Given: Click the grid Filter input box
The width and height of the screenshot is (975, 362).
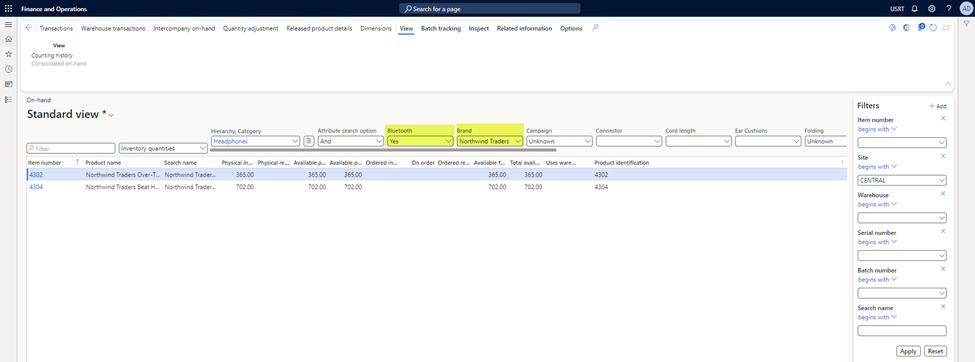Looking at the screenshot, I should [x=71, y=149].
